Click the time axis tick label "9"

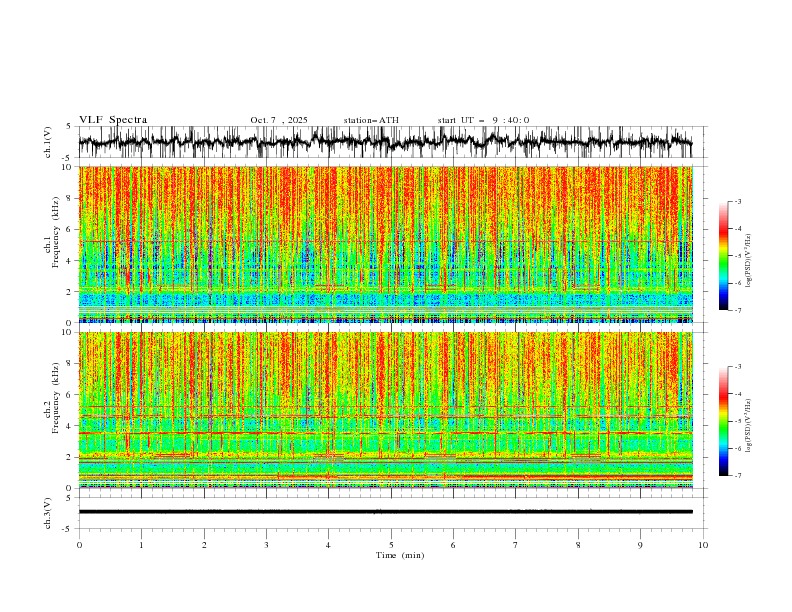pyautogui.click(x=641, y=545)
